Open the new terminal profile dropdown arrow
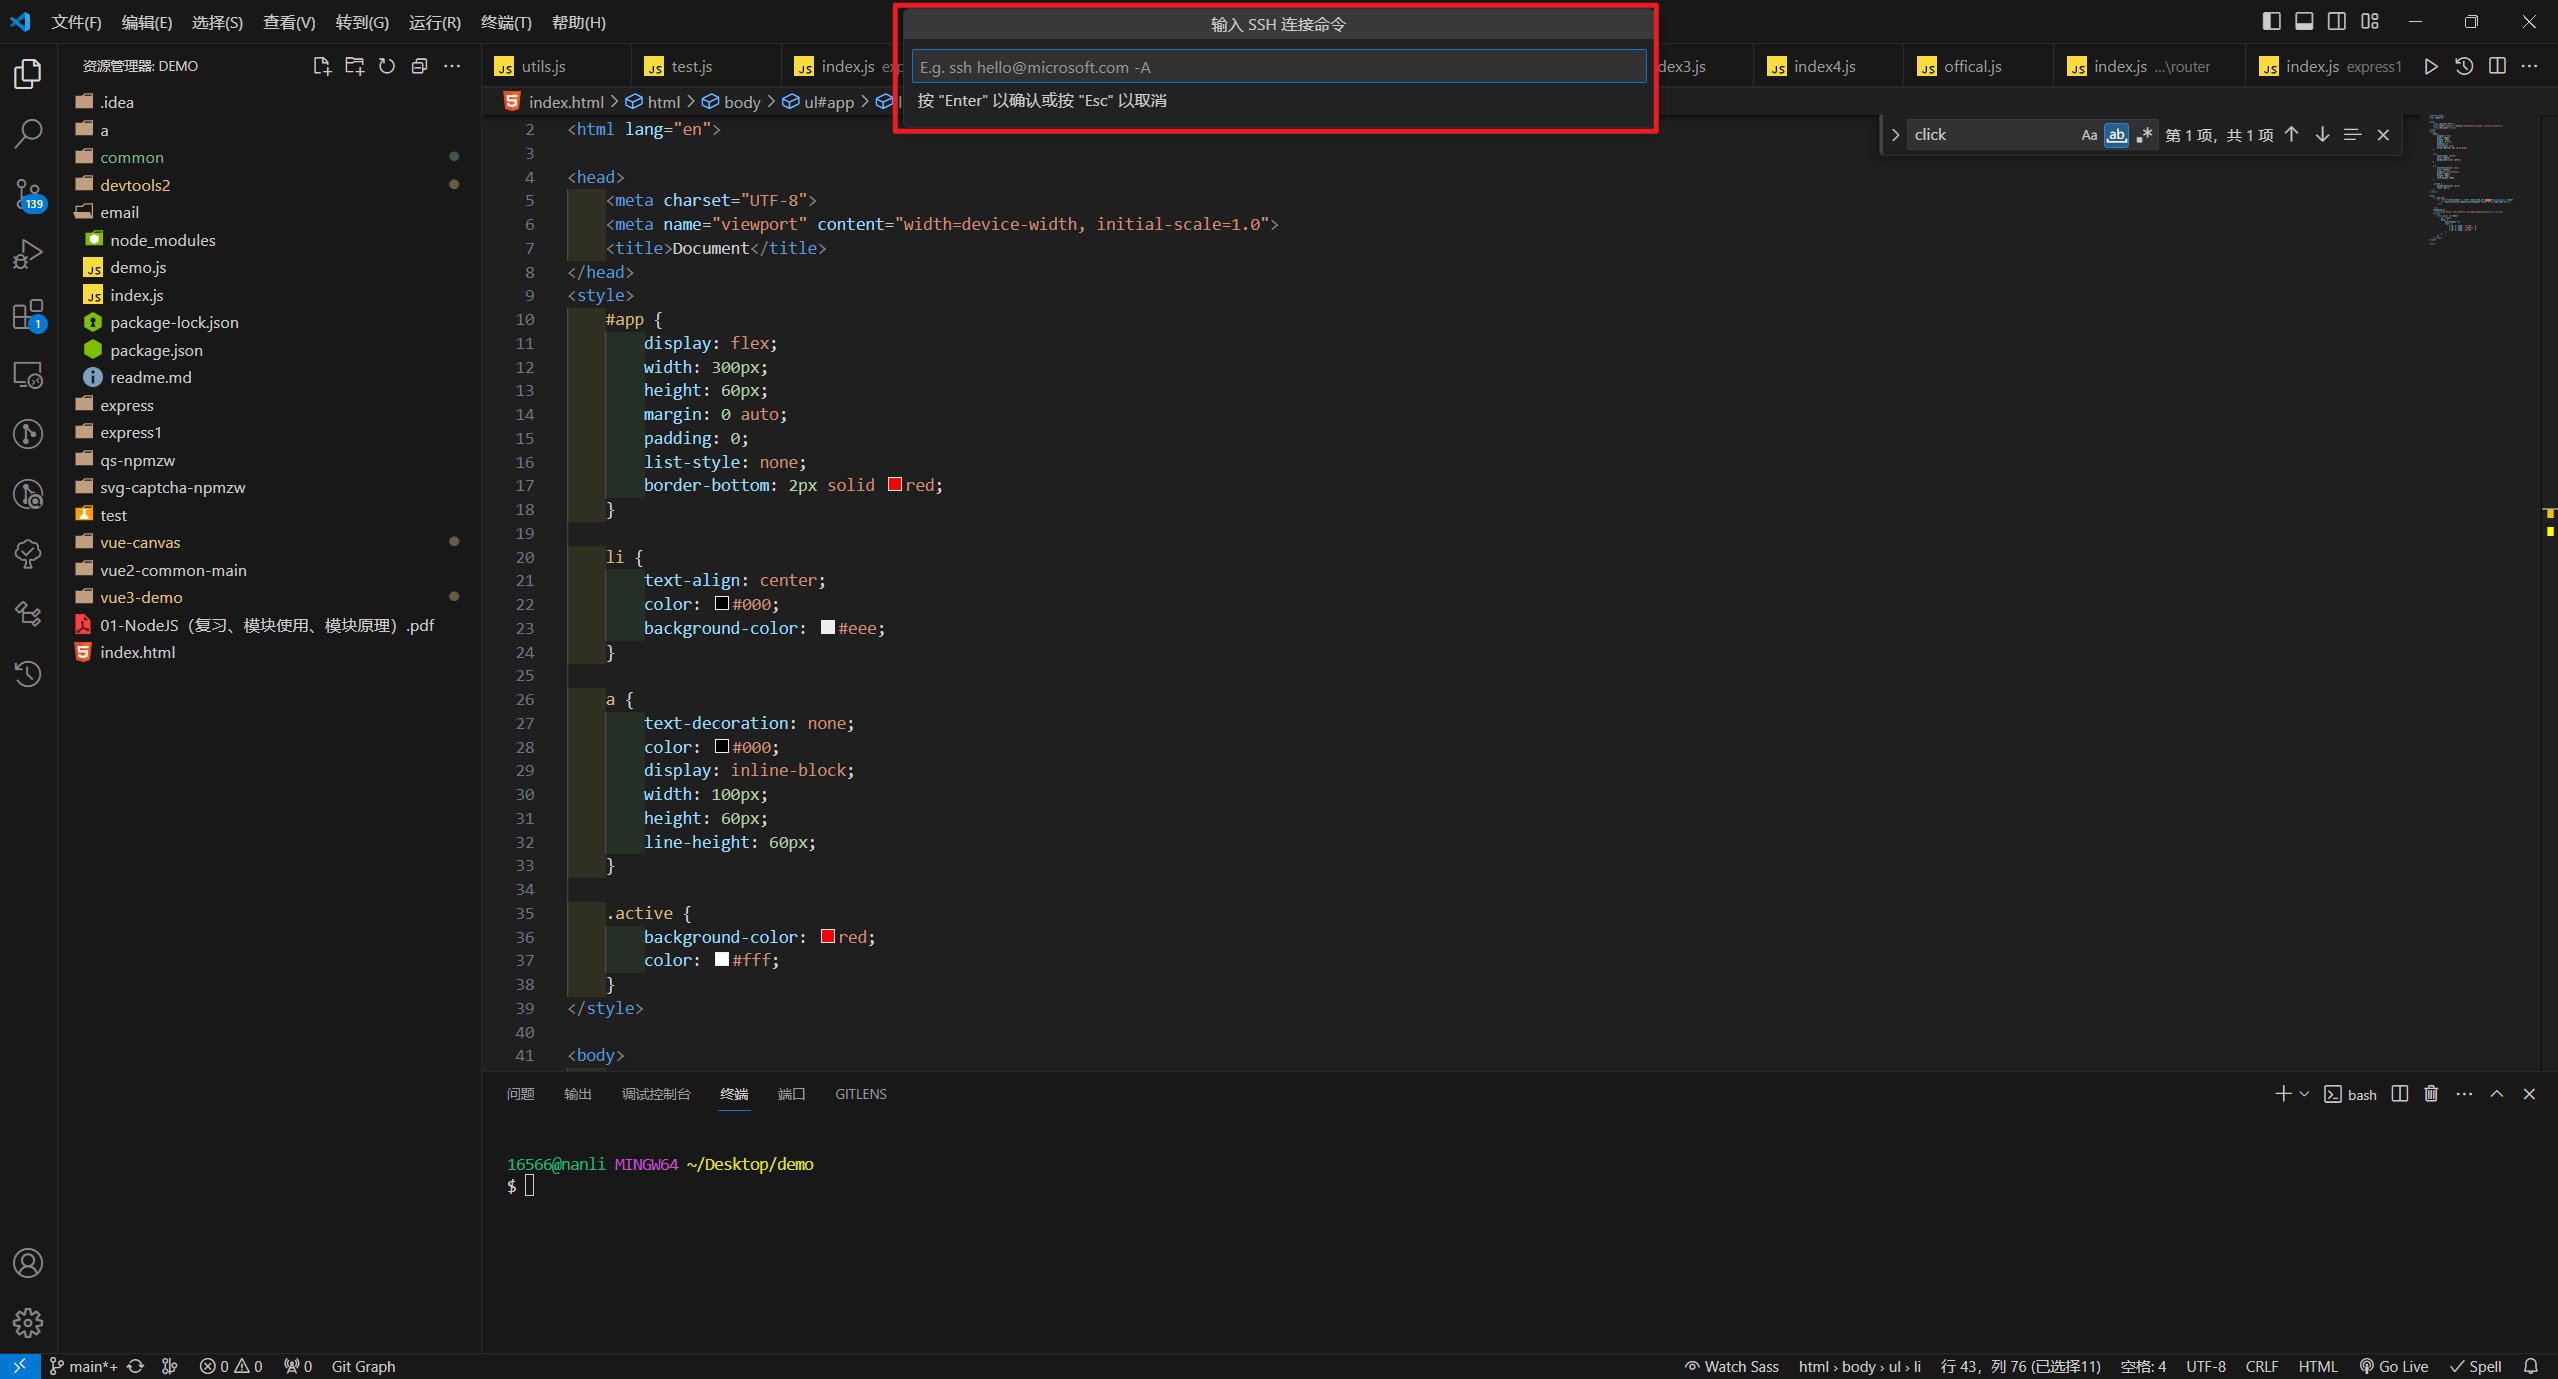Image resolution: width=2558 pixels, height=1379 pixels. click(x=2304, y=1094)
